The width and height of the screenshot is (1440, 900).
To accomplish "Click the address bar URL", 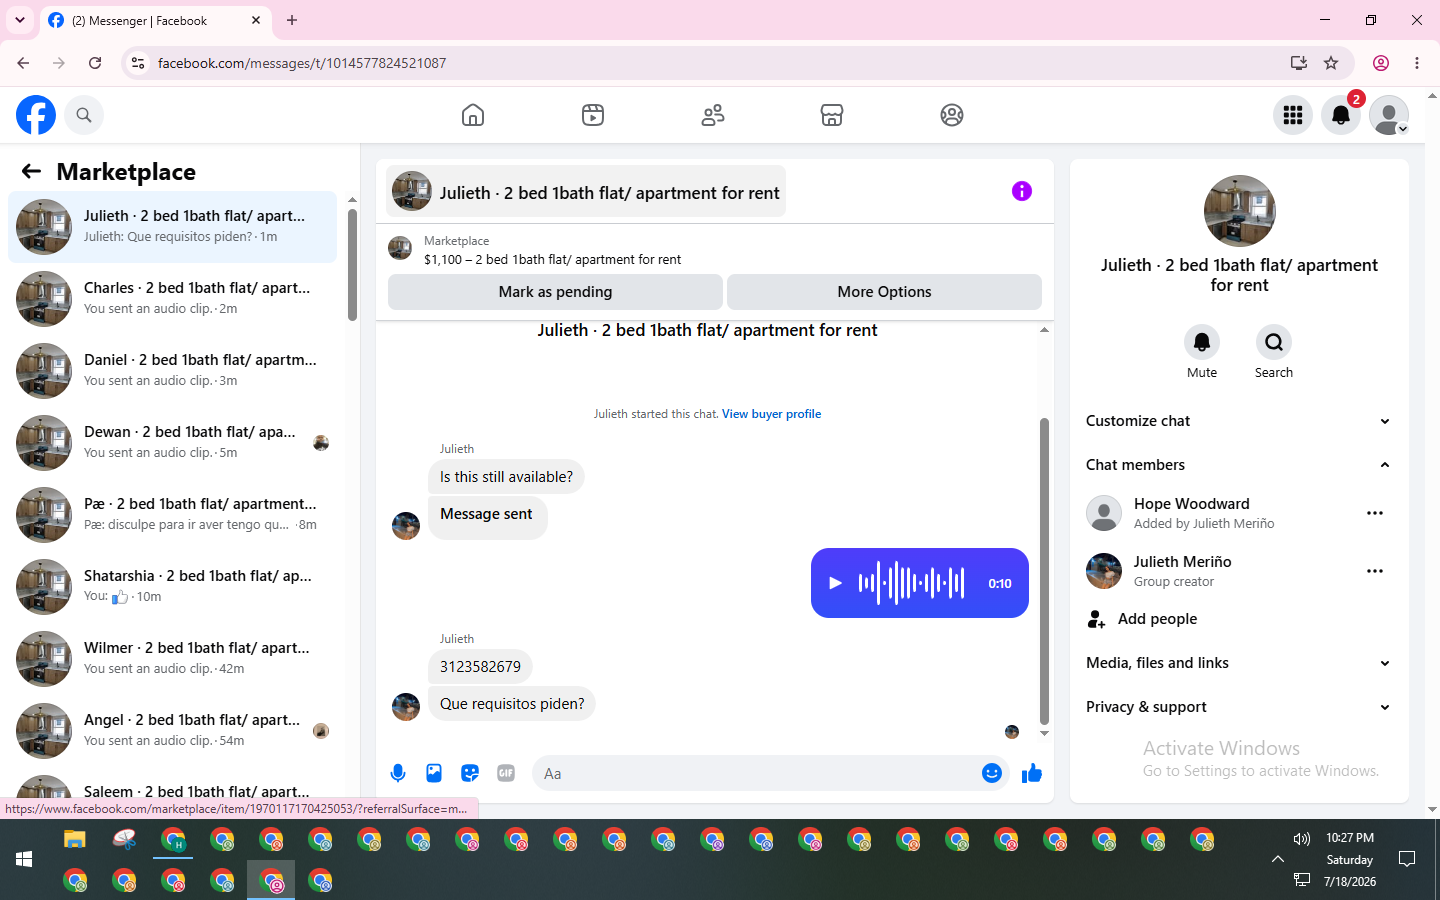I will [302, 63].
